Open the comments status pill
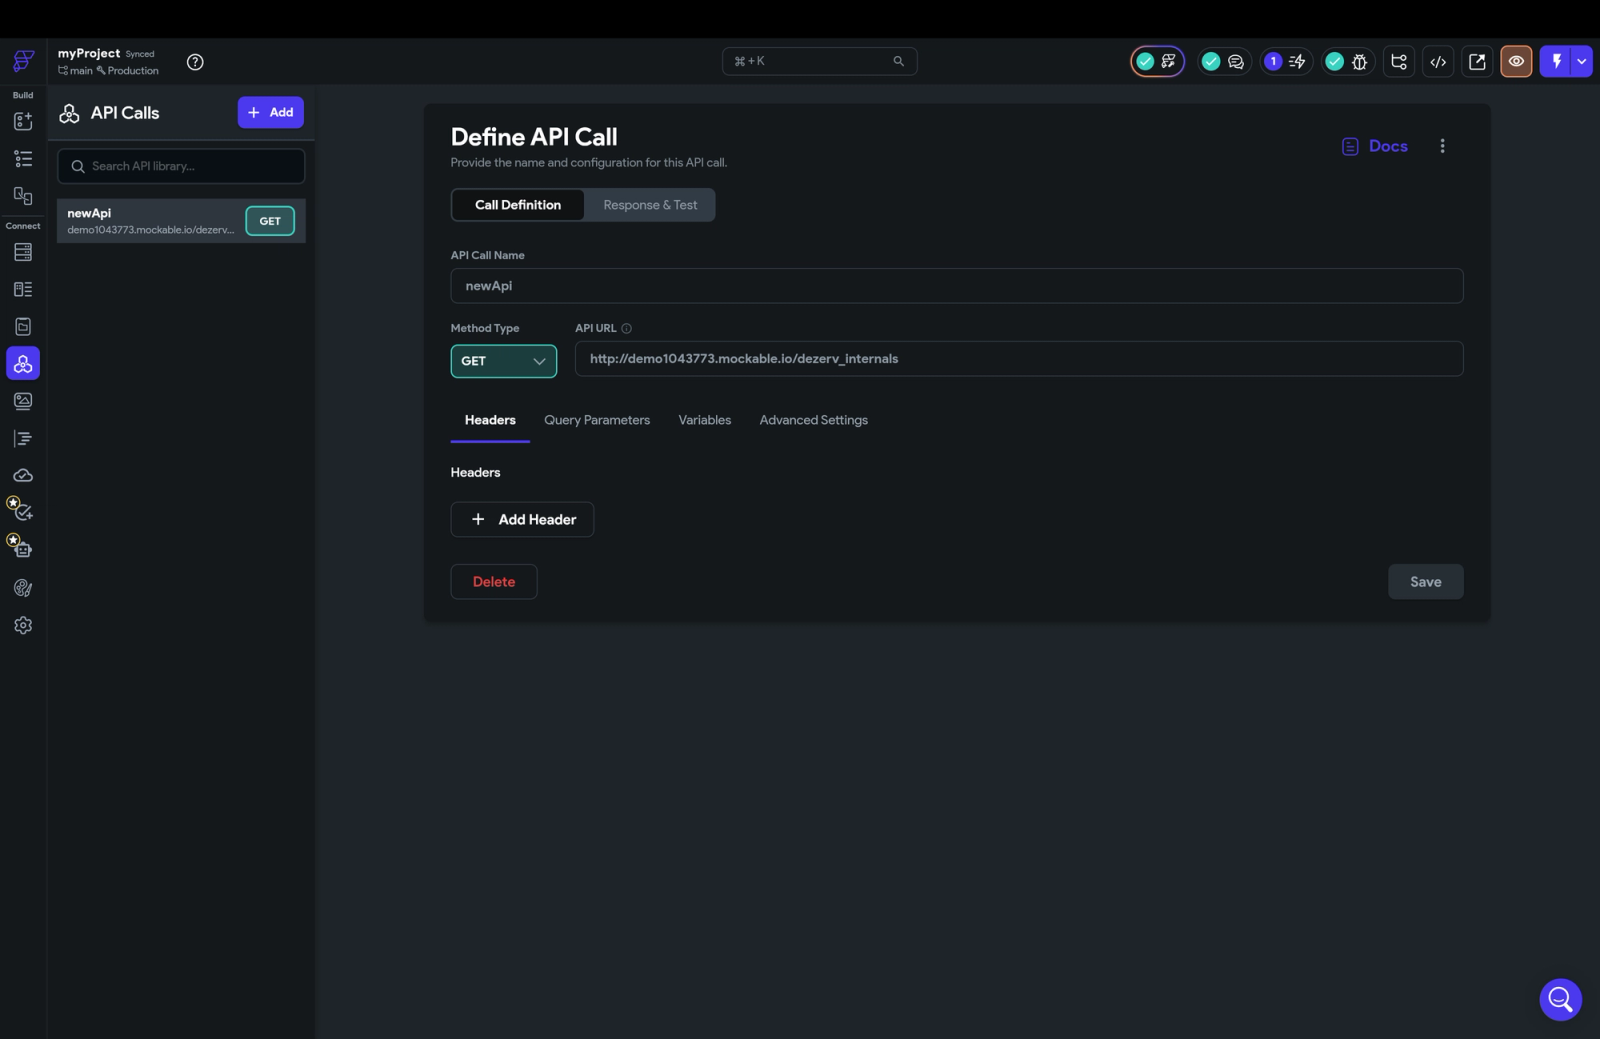Viewport: 1600px width, 1039px height. (x=1223, y=61)
